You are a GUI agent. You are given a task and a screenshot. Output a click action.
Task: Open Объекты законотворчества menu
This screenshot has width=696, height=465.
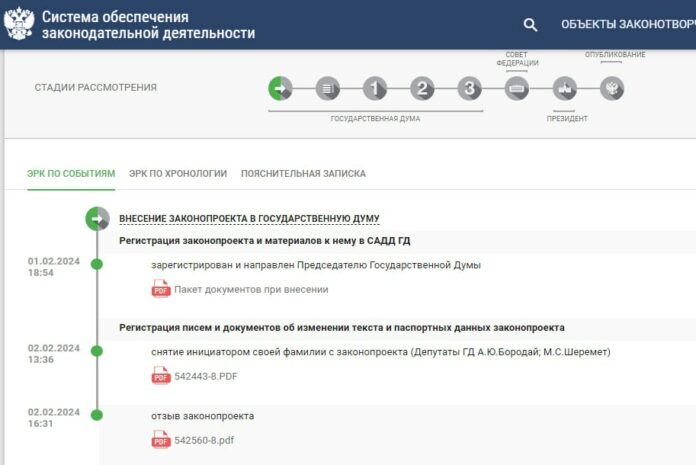(x=627, y=25)
